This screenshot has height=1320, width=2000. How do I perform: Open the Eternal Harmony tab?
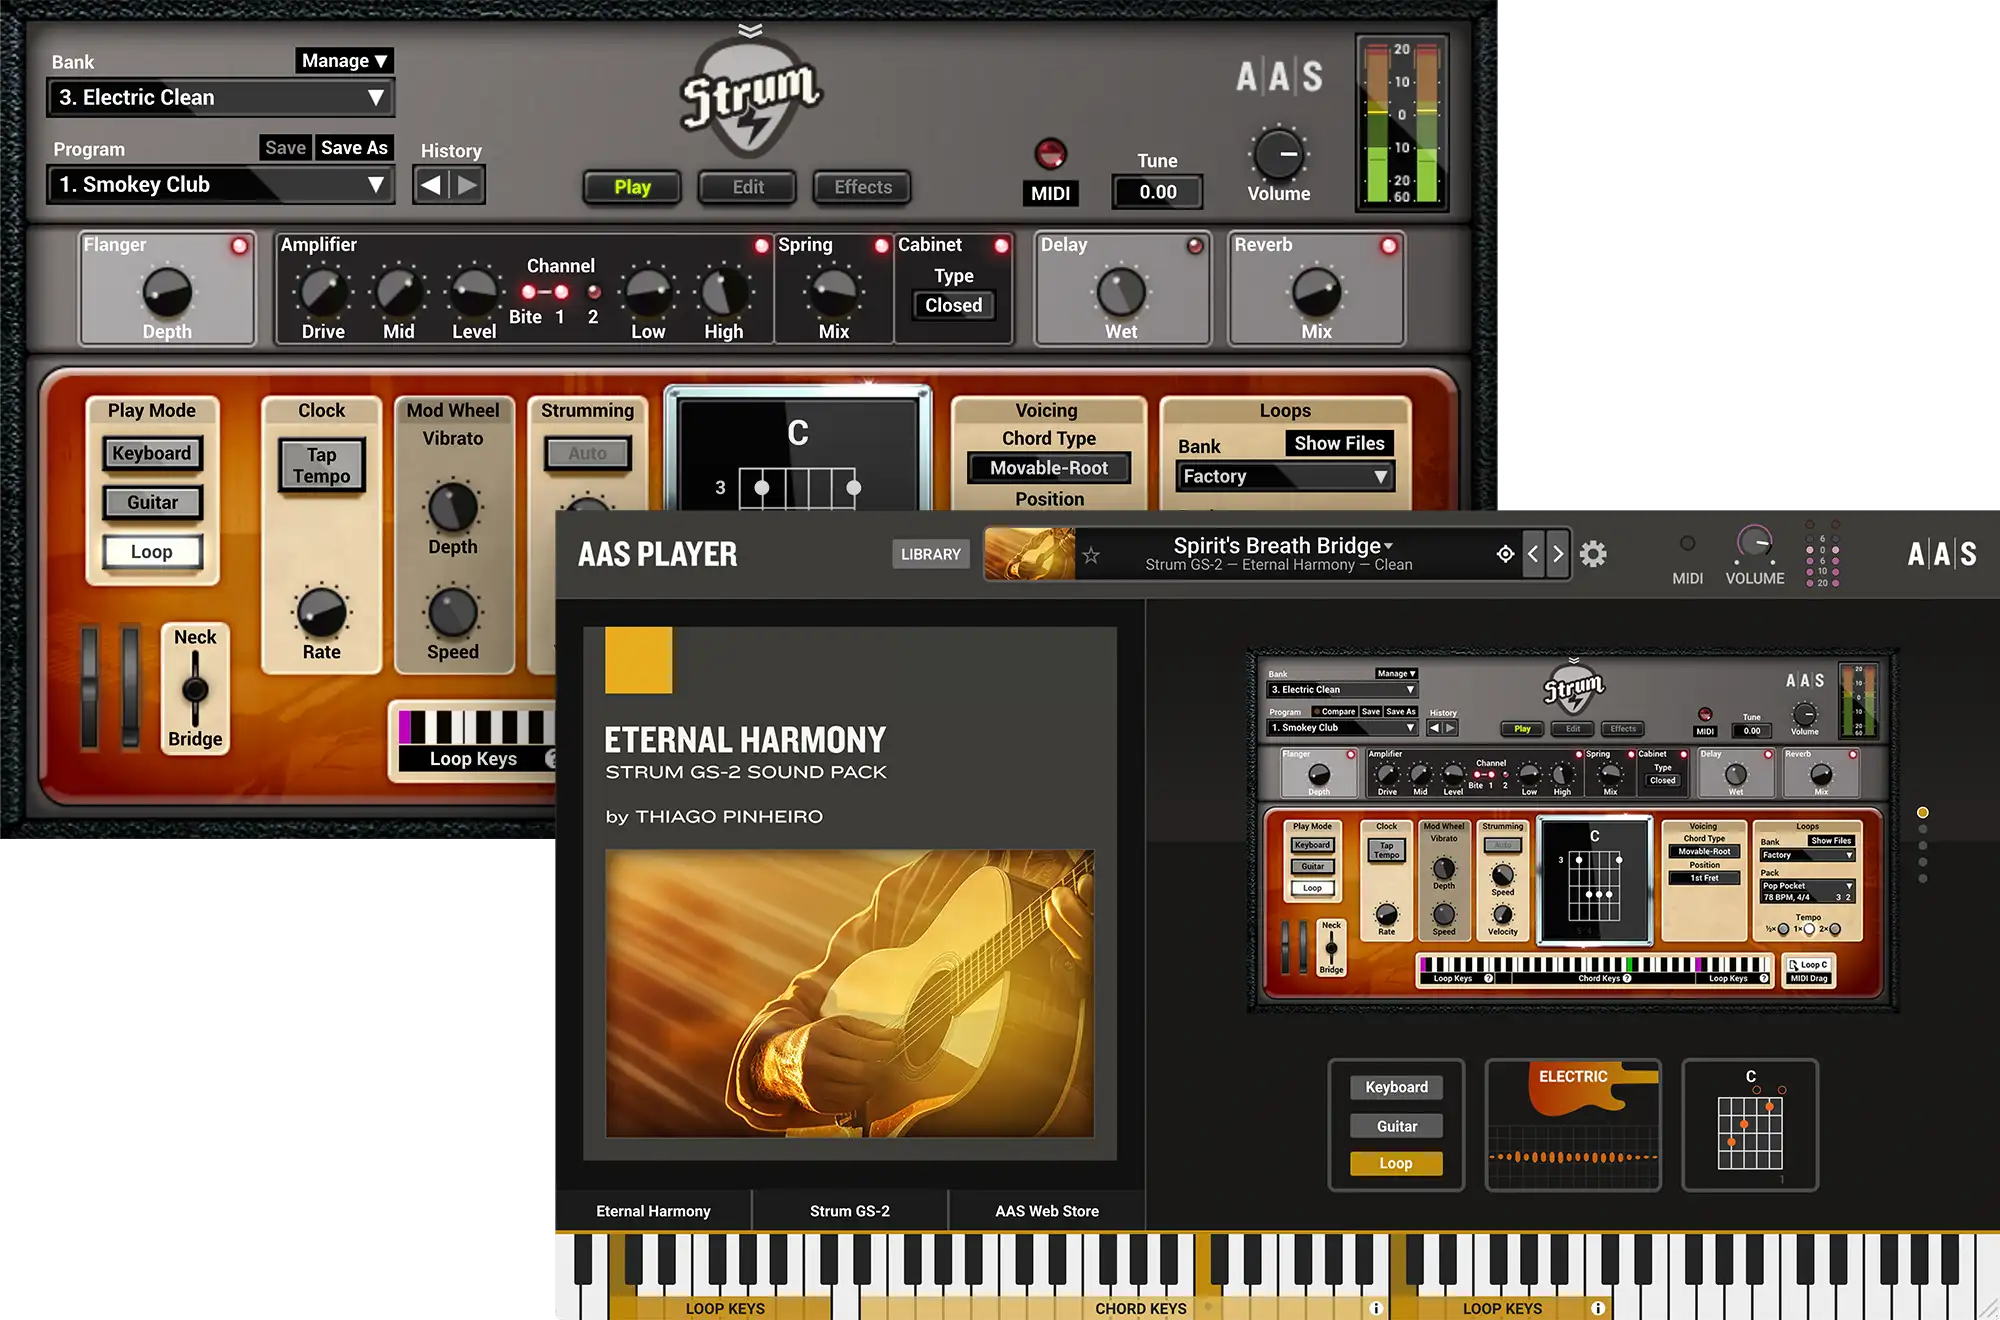coord(653,1211)
